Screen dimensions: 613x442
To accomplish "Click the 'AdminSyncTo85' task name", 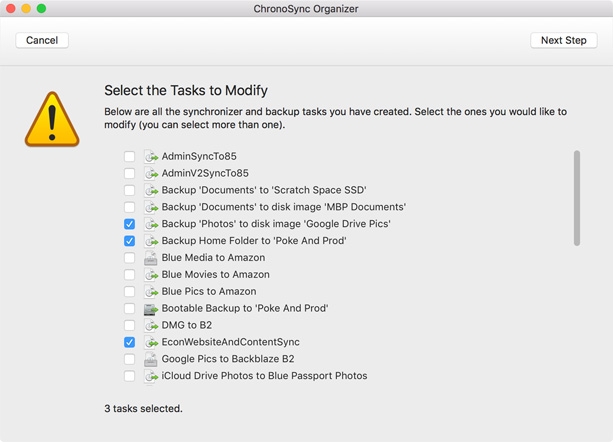I will click(199, 156).
